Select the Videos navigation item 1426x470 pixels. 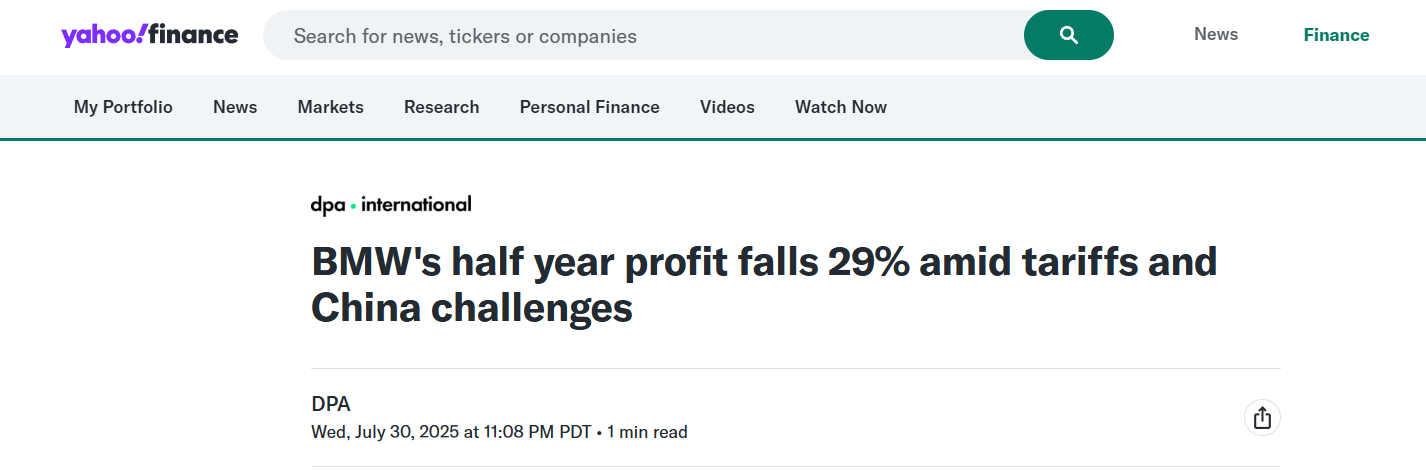click(727, 107)
